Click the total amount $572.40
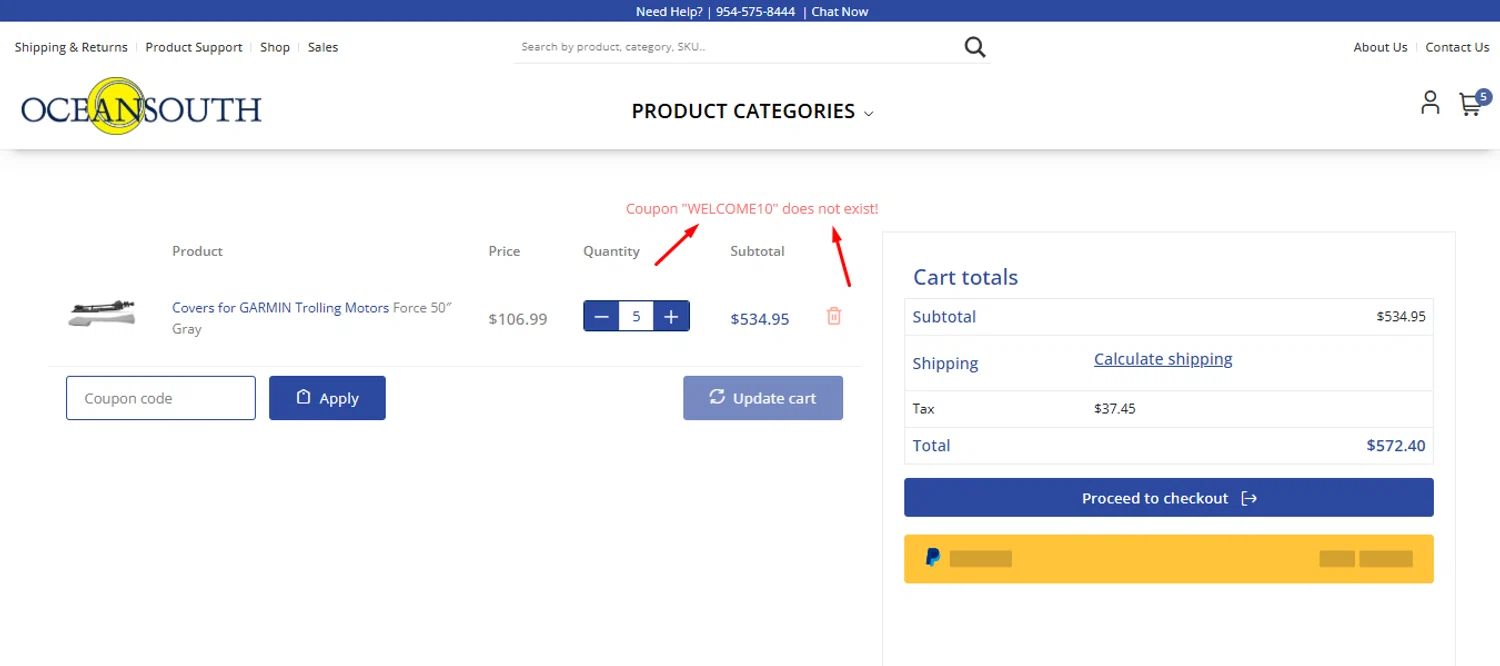Screen dimensions: 1500x666 (x=1396, y=446)
